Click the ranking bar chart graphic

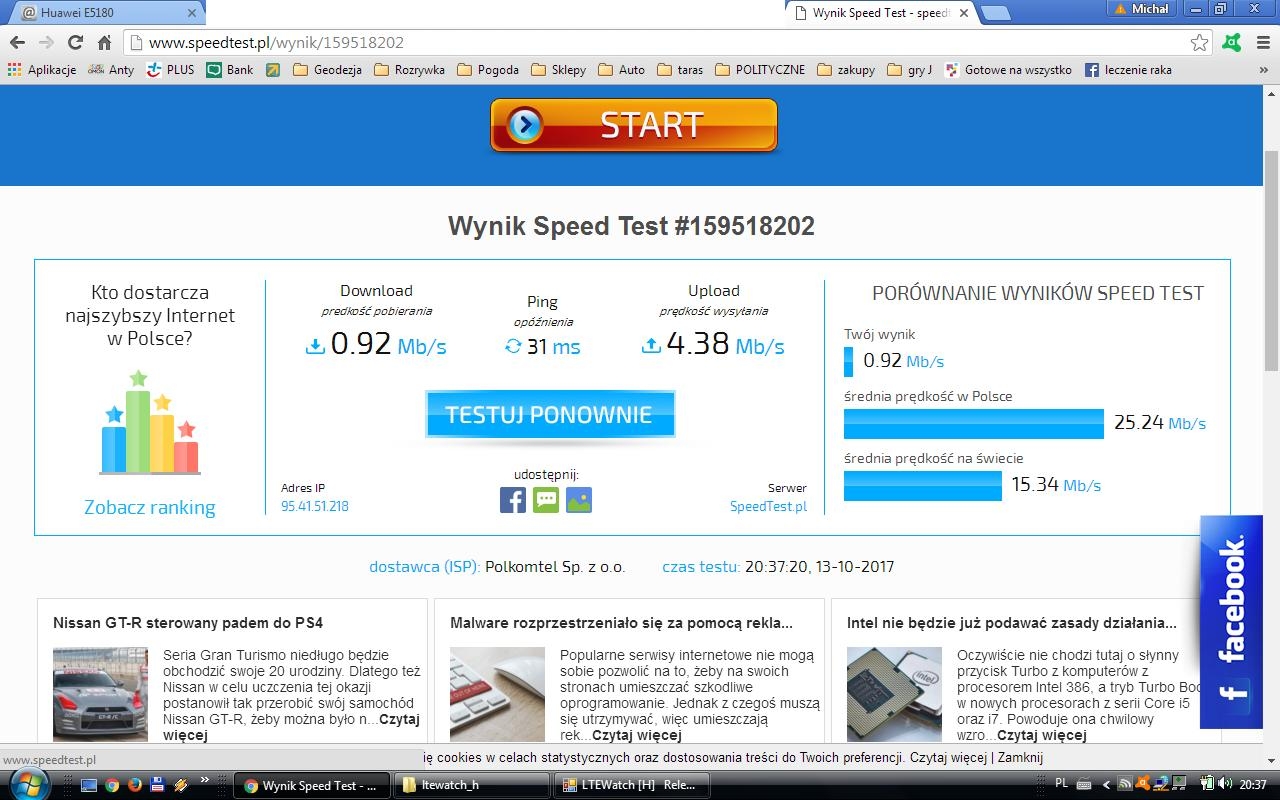(x=150, y=422)
